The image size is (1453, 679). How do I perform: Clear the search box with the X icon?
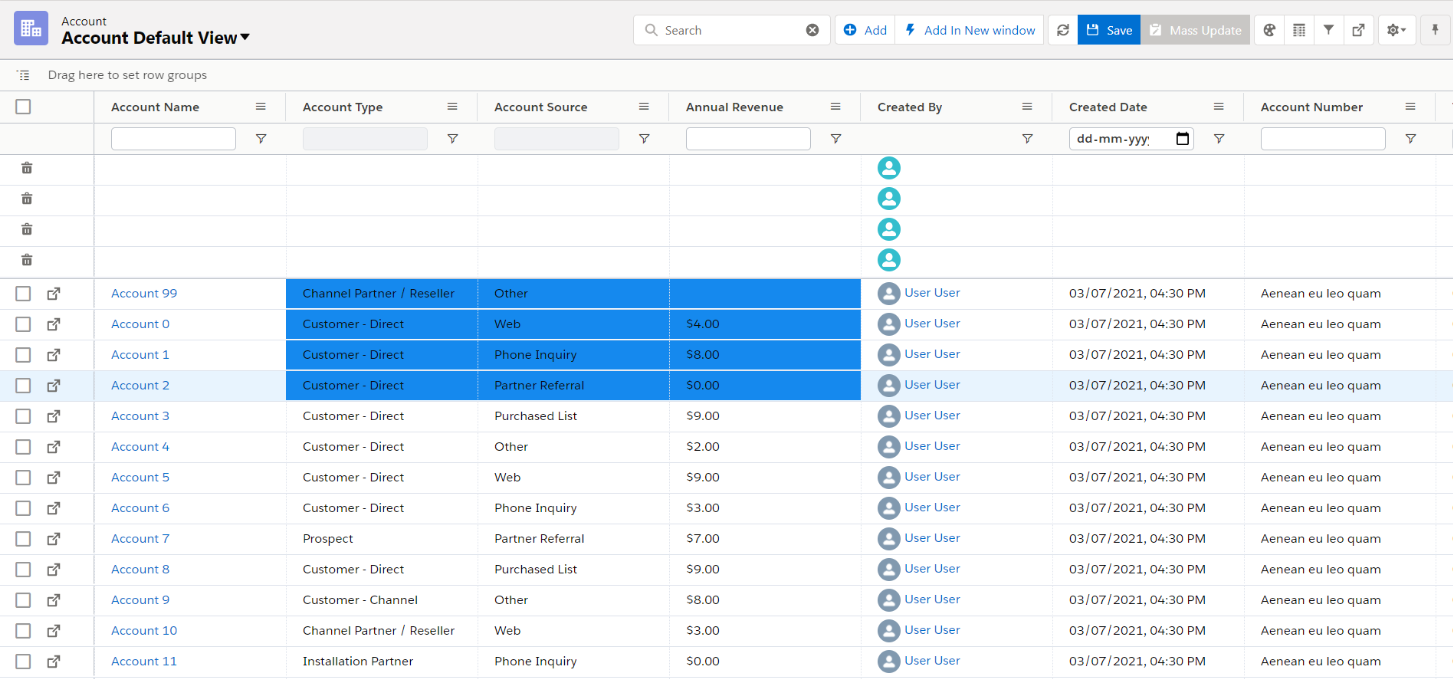coord(812,30)
